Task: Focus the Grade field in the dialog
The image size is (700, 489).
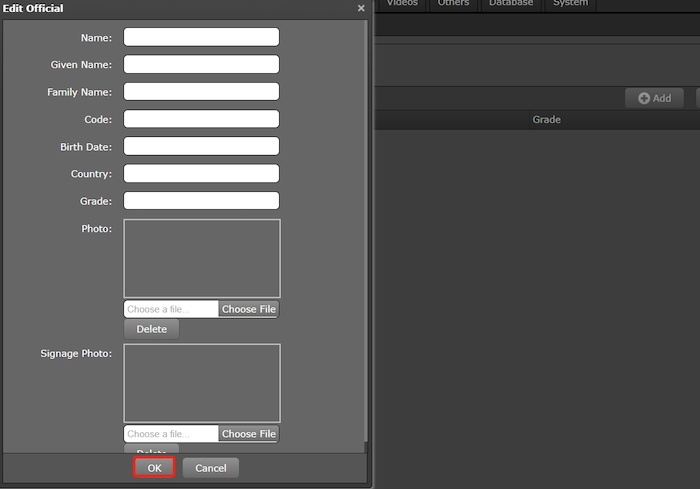Action: [201, 201]
